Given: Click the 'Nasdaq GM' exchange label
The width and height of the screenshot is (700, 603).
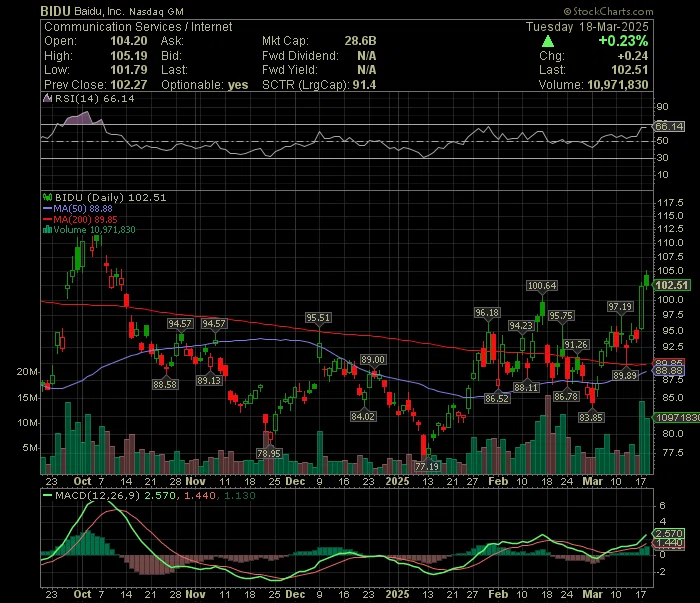Looking at the screenshot, I should pos(156,12).
